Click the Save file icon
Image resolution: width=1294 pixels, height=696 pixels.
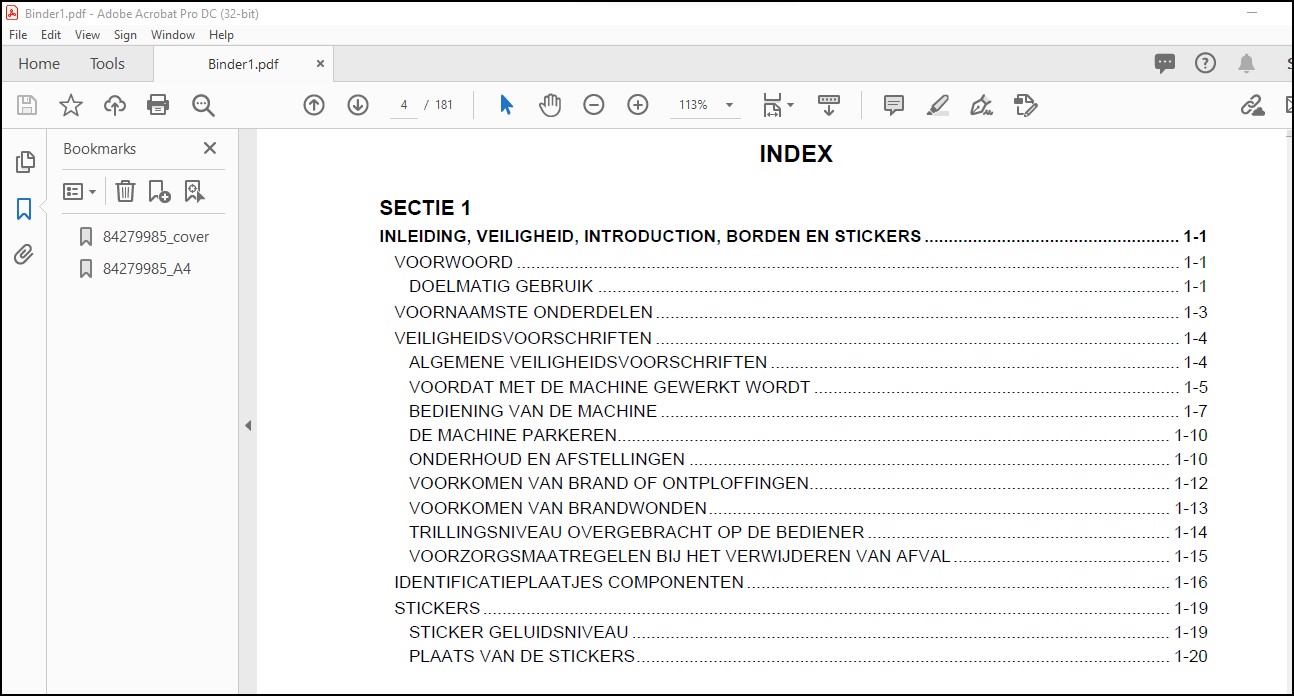27,105
